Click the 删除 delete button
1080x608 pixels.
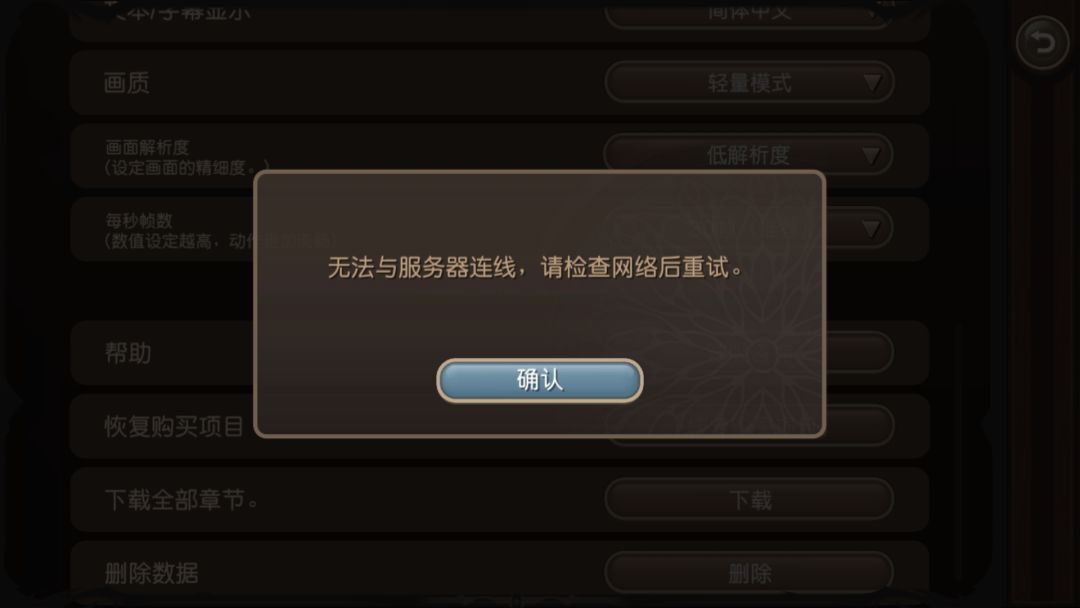pos(749,572)
